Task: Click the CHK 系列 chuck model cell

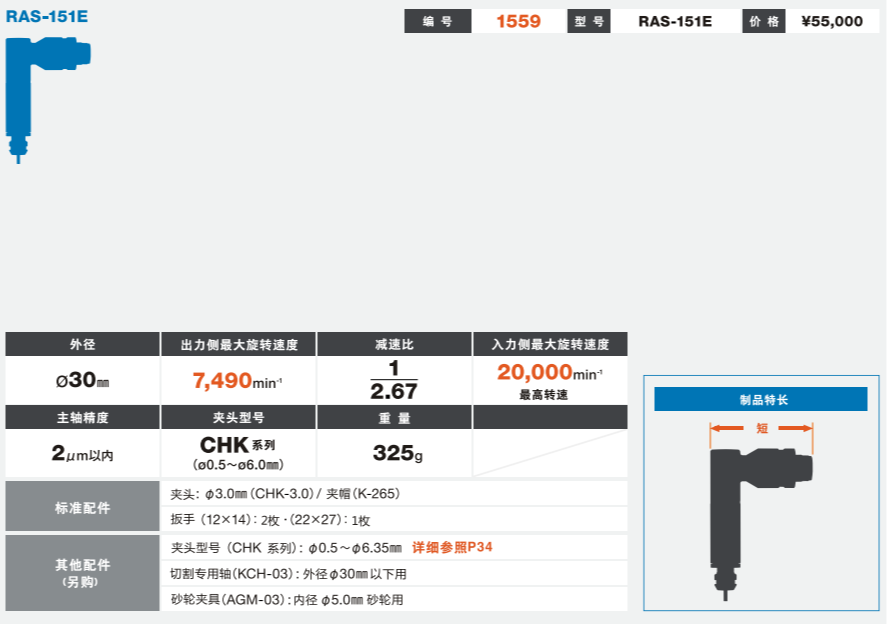Action: (236, 452)
